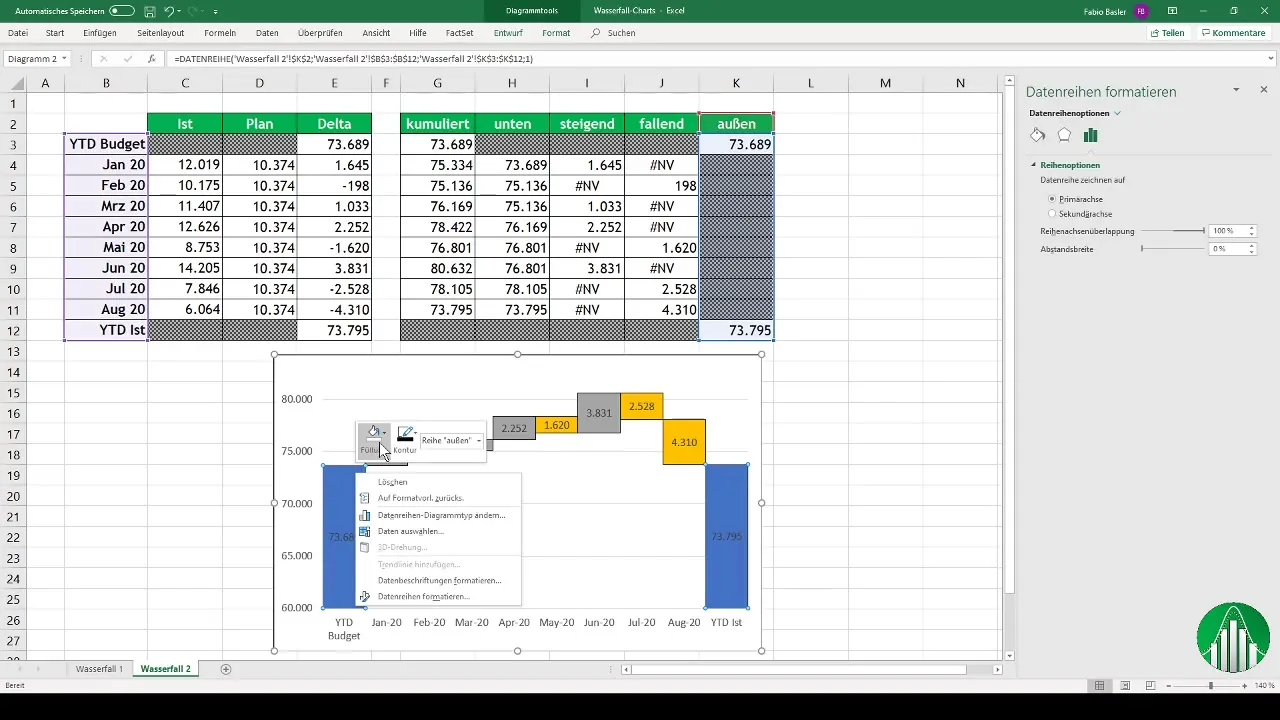The height and width of the screenshot is (720, 1280).
Task: Click the vertical scrollbar down arrow
Action: tap(1009, 655)
